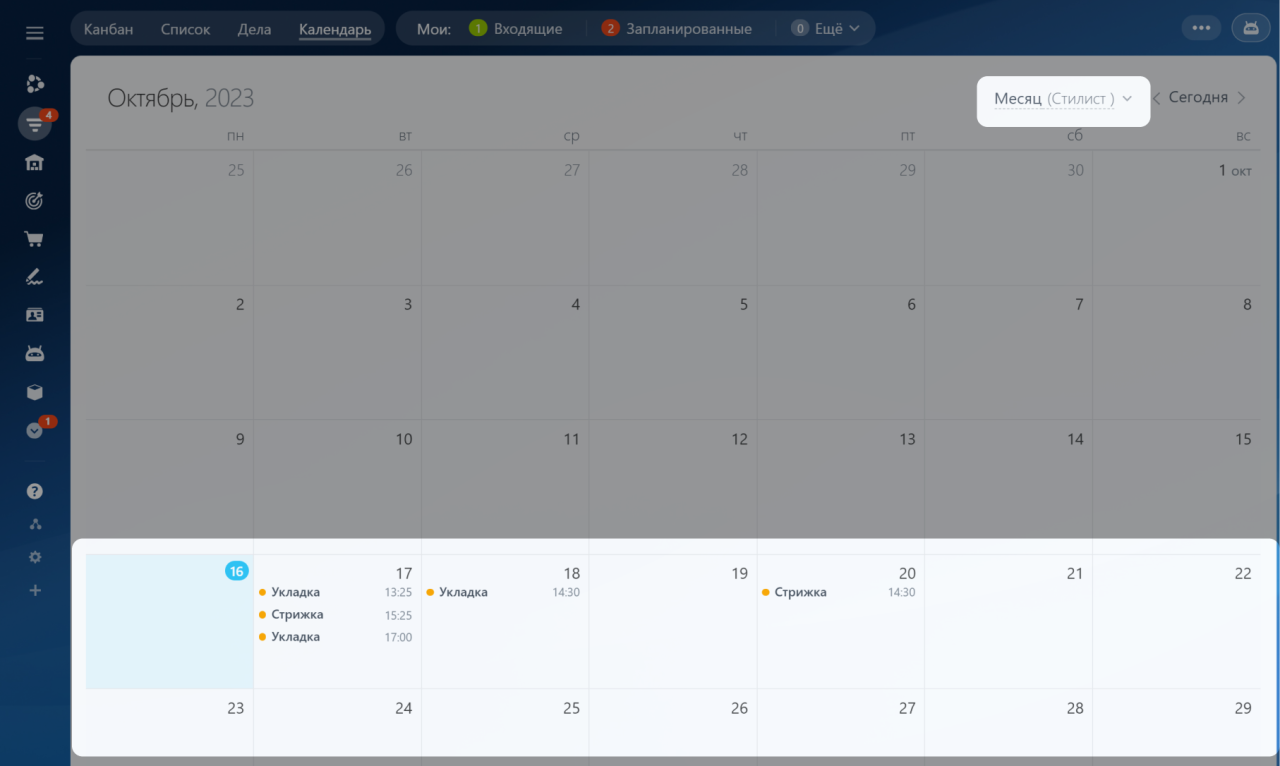Open Укладка event at 17:00 on 17th
The height and width of the screenshot is (766, 1280).
336,637
